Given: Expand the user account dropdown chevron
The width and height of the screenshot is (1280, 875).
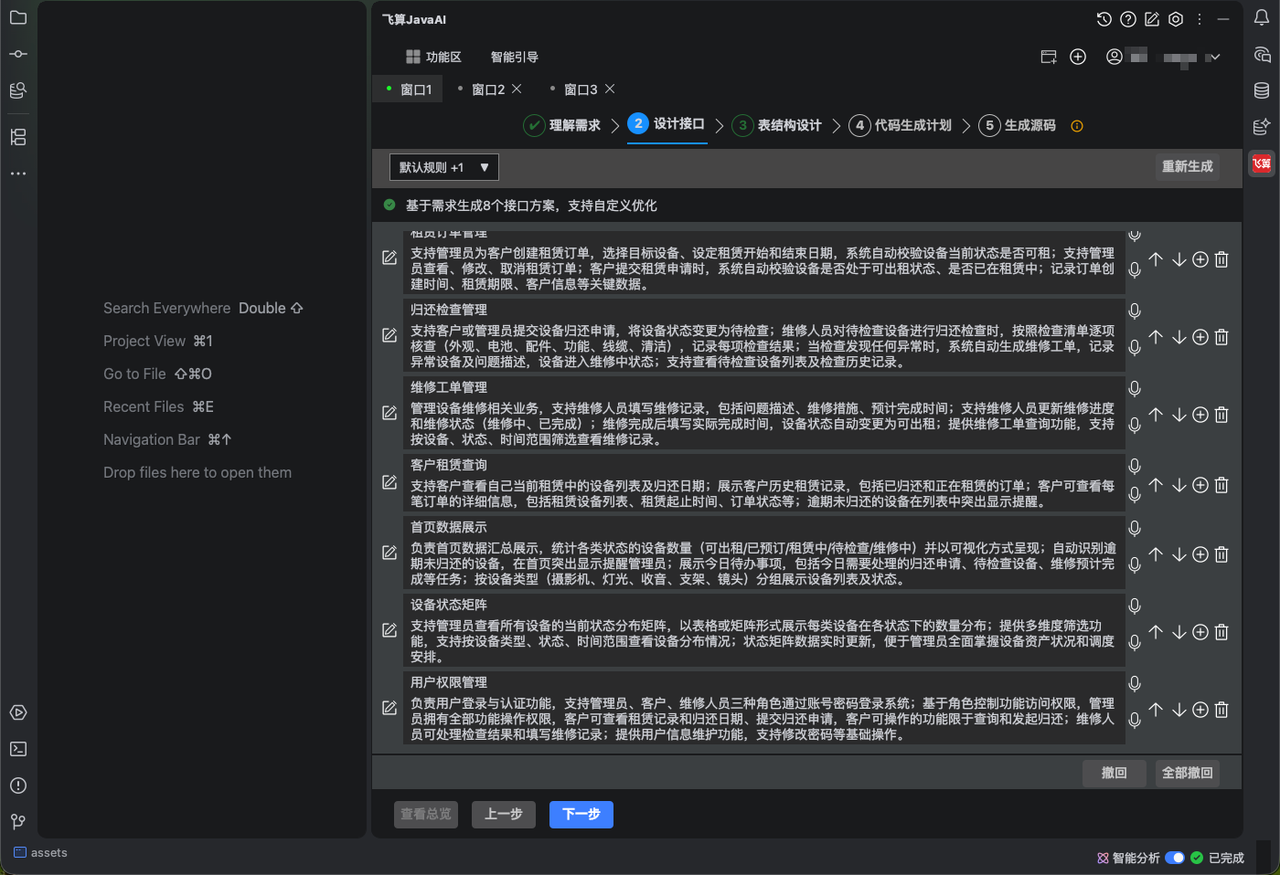Looking at the screenshot, I should coord(1215,58).
